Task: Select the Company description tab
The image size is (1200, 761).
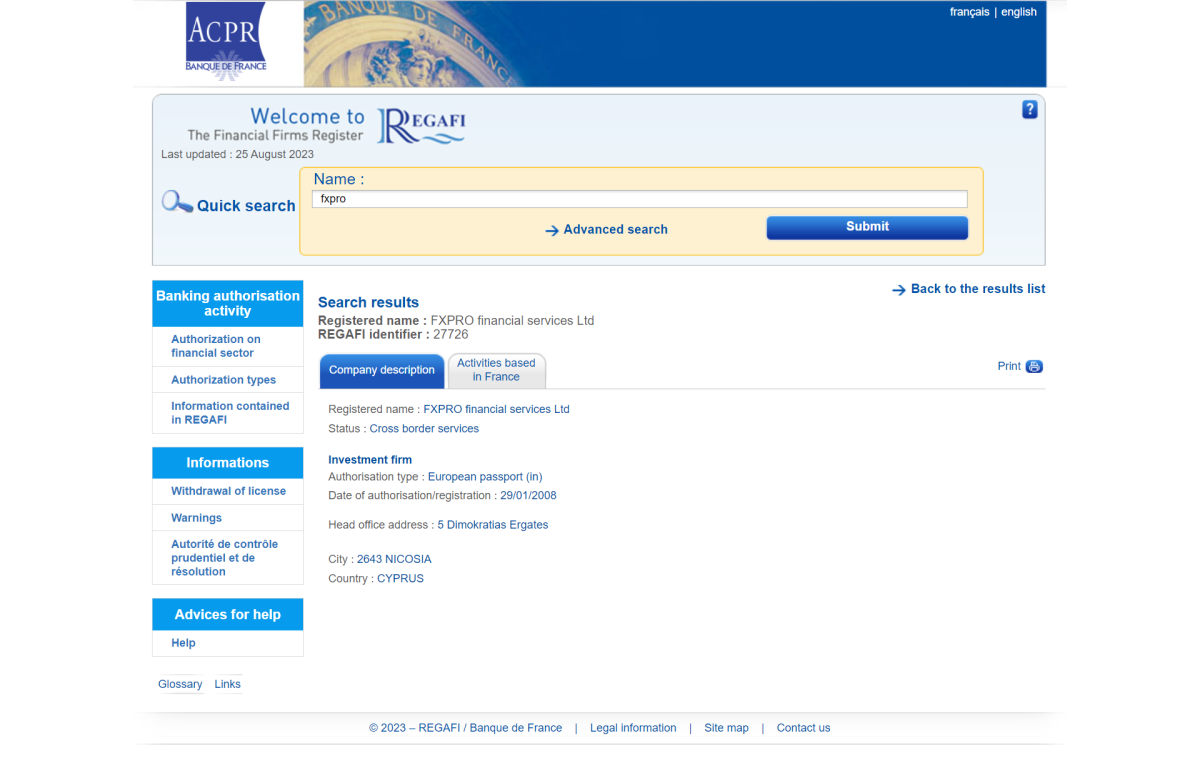Action: [x=381, y=370]
